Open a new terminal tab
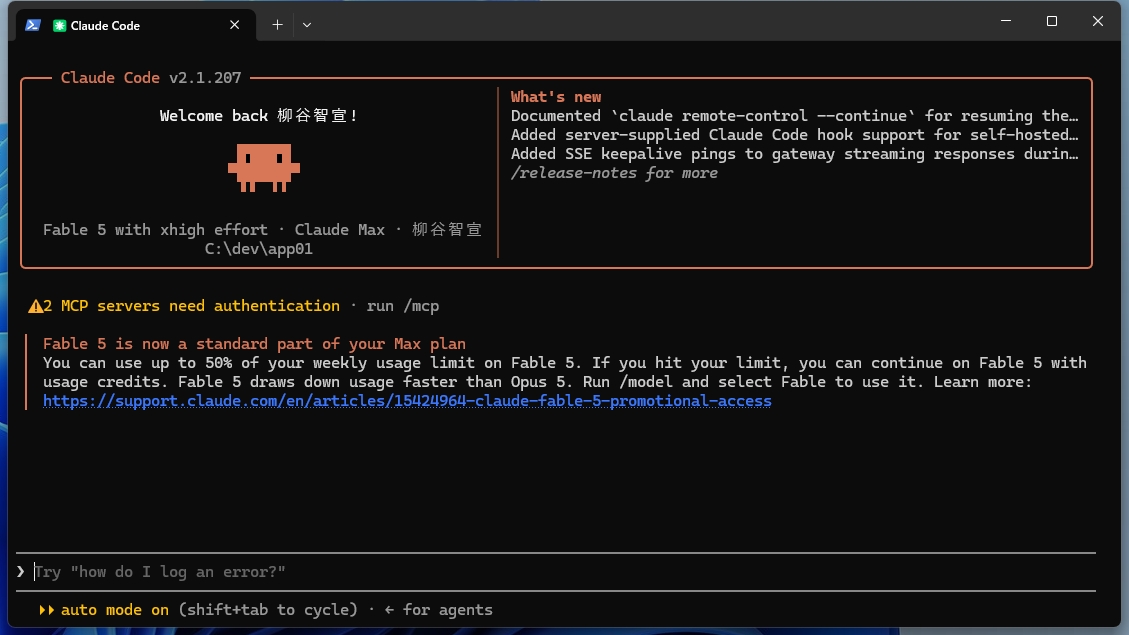This screenshot has width=1129, height=635. click(x=277, y=25)
